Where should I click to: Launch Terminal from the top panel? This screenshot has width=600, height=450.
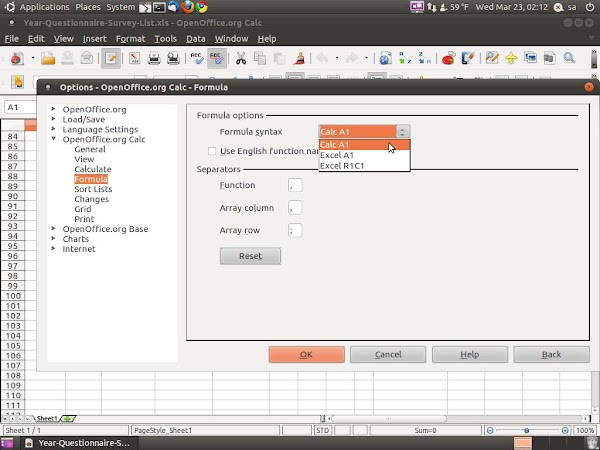tap(159, 7)
